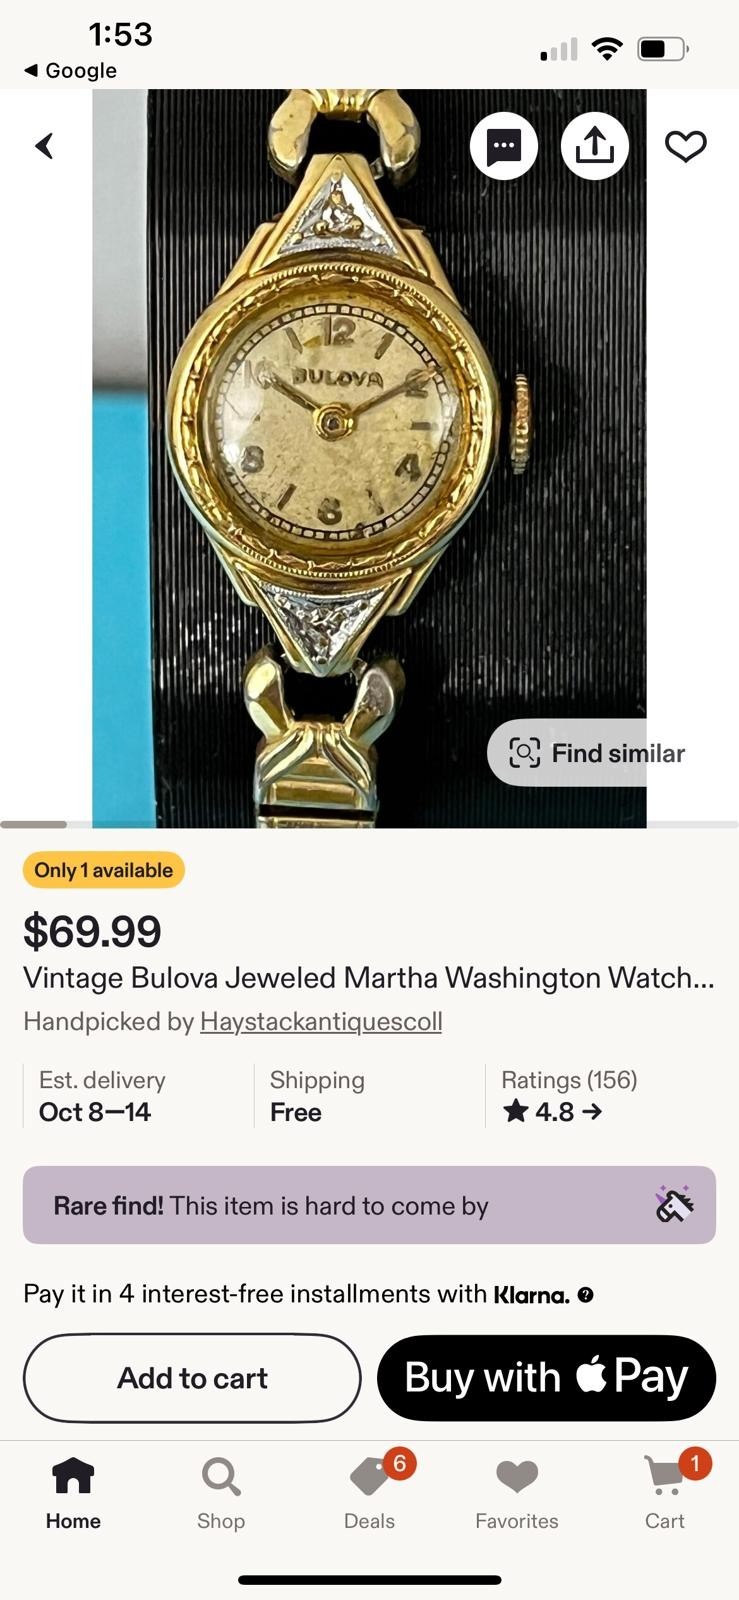The height and width of the screenshot is (1600, 739).
Task: Expand the truncated Vintage Bulova listing title
Action: point(369,977)
